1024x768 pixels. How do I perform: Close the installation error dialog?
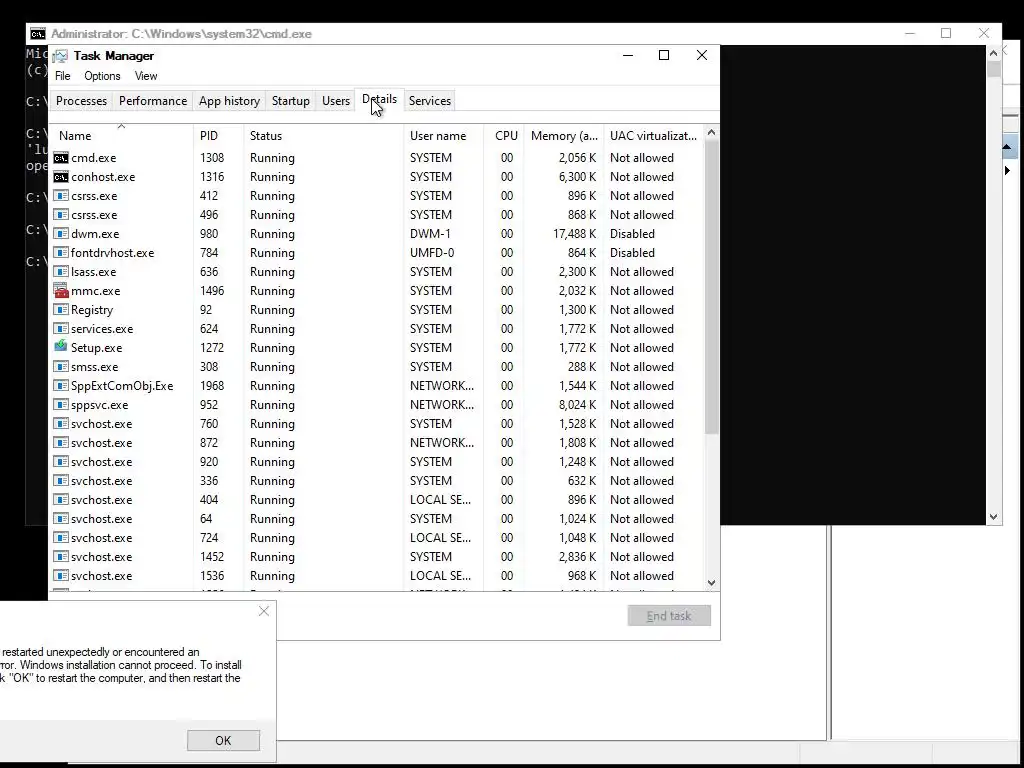coord(264,611)
